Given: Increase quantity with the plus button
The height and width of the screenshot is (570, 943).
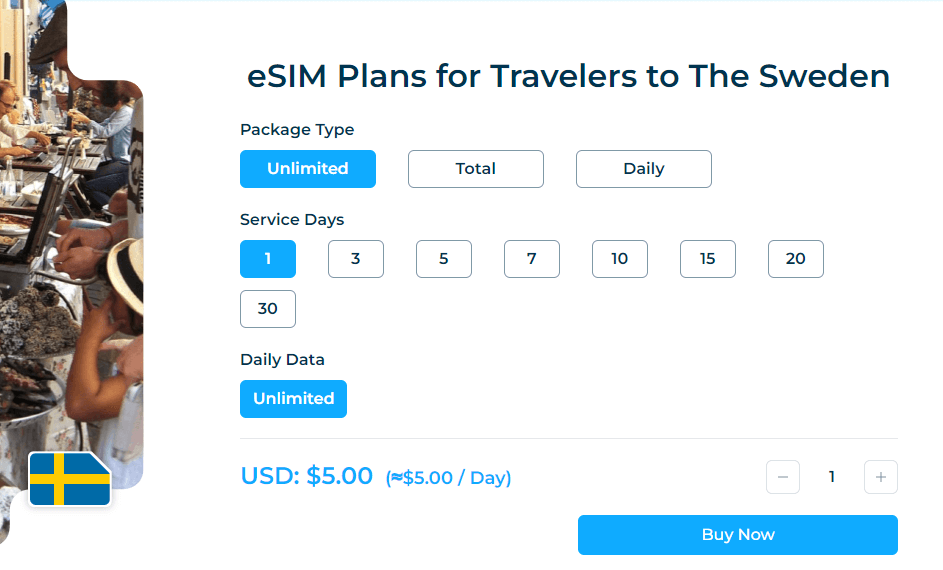Looking at the screenshot, I should [x=881, y=477].
